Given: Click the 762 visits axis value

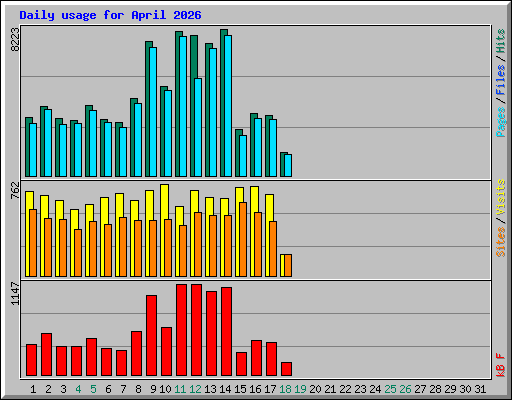Looking at the screenshot, I should 15,190.
